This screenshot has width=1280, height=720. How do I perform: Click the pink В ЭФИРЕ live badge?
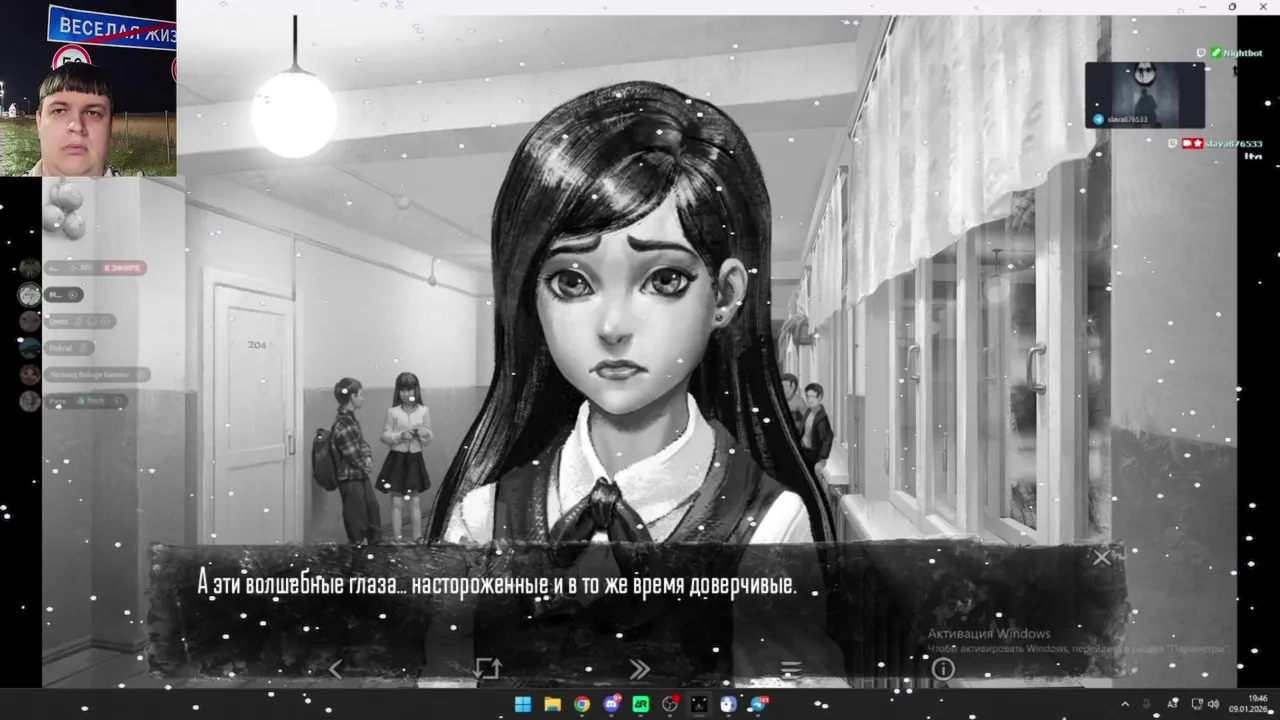[123, 268]
